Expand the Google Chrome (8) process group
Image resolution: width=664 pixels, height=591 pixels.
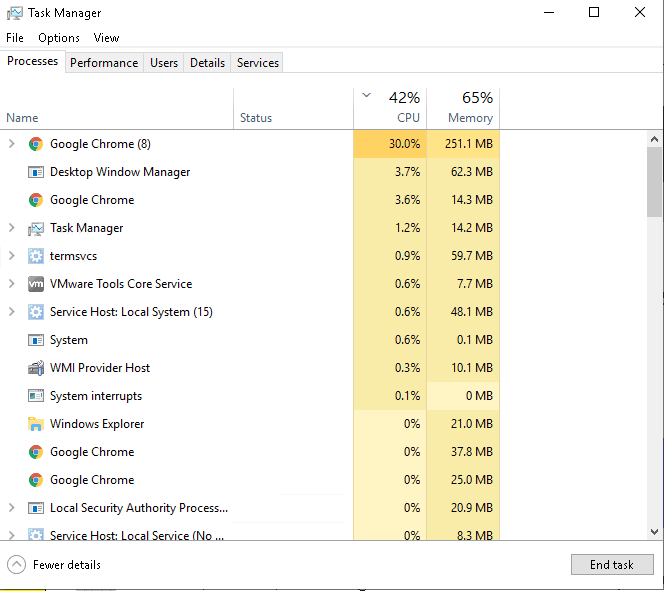11,144
